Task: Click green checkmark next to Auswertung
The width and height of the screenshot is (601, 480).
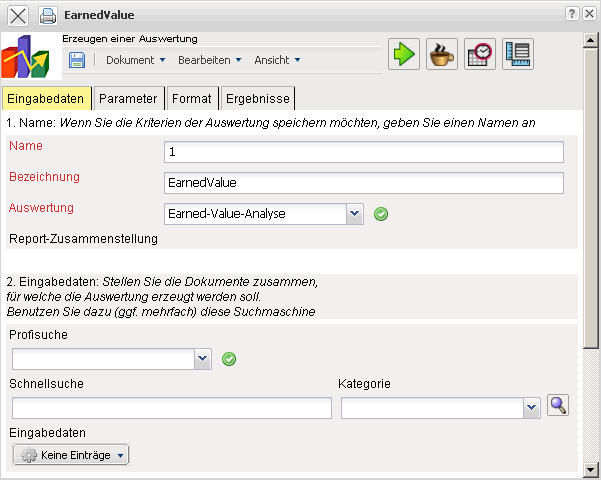Action: coord(381,214)
